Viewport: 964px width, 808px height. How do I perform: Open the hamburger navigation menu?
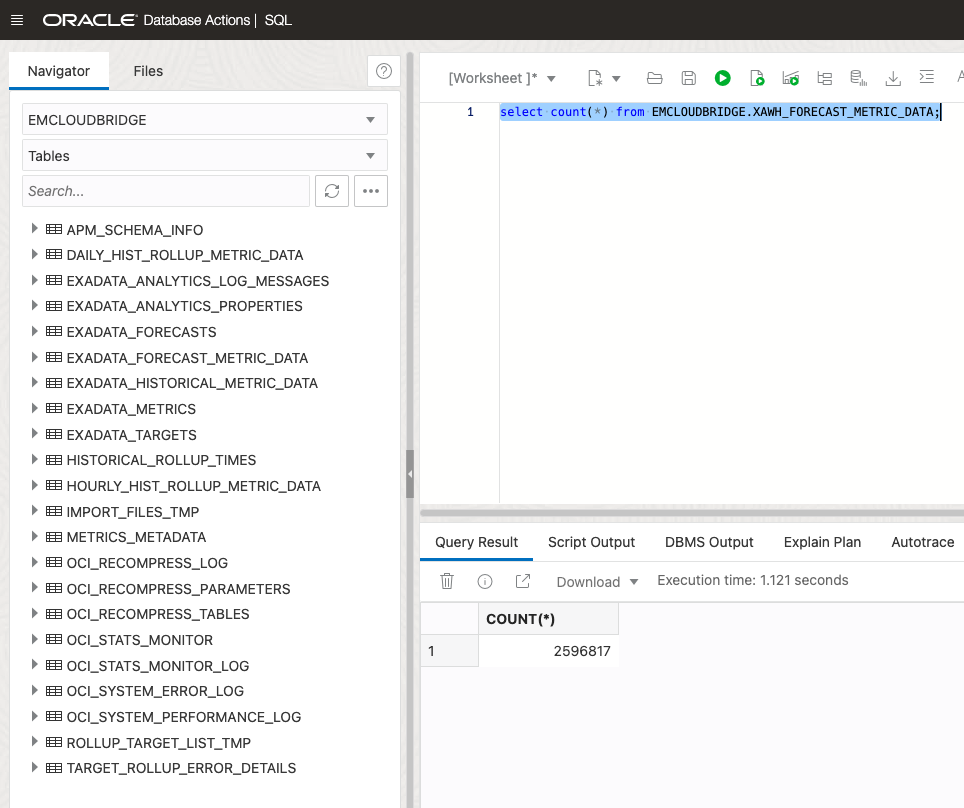point(17,20)
